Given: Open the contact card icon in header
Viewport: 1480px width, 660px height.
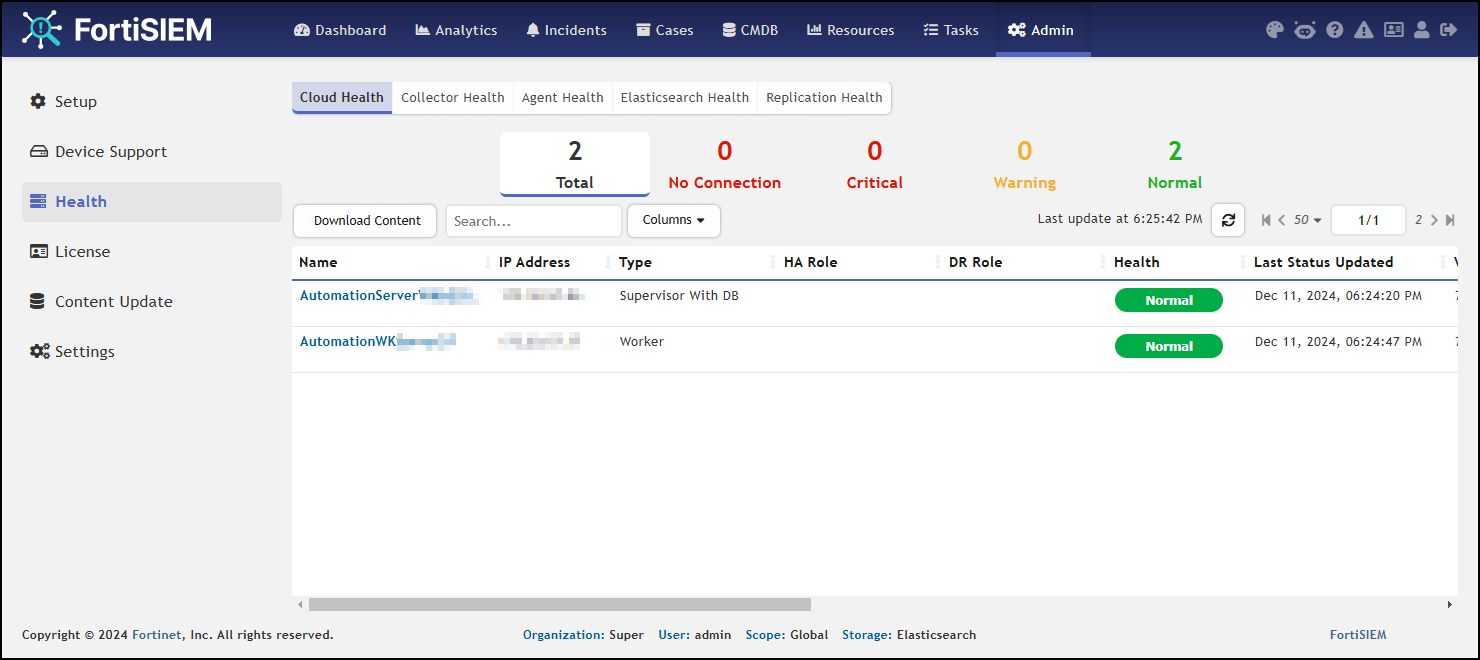Looking at the screenshot, I should (1393, 30).
